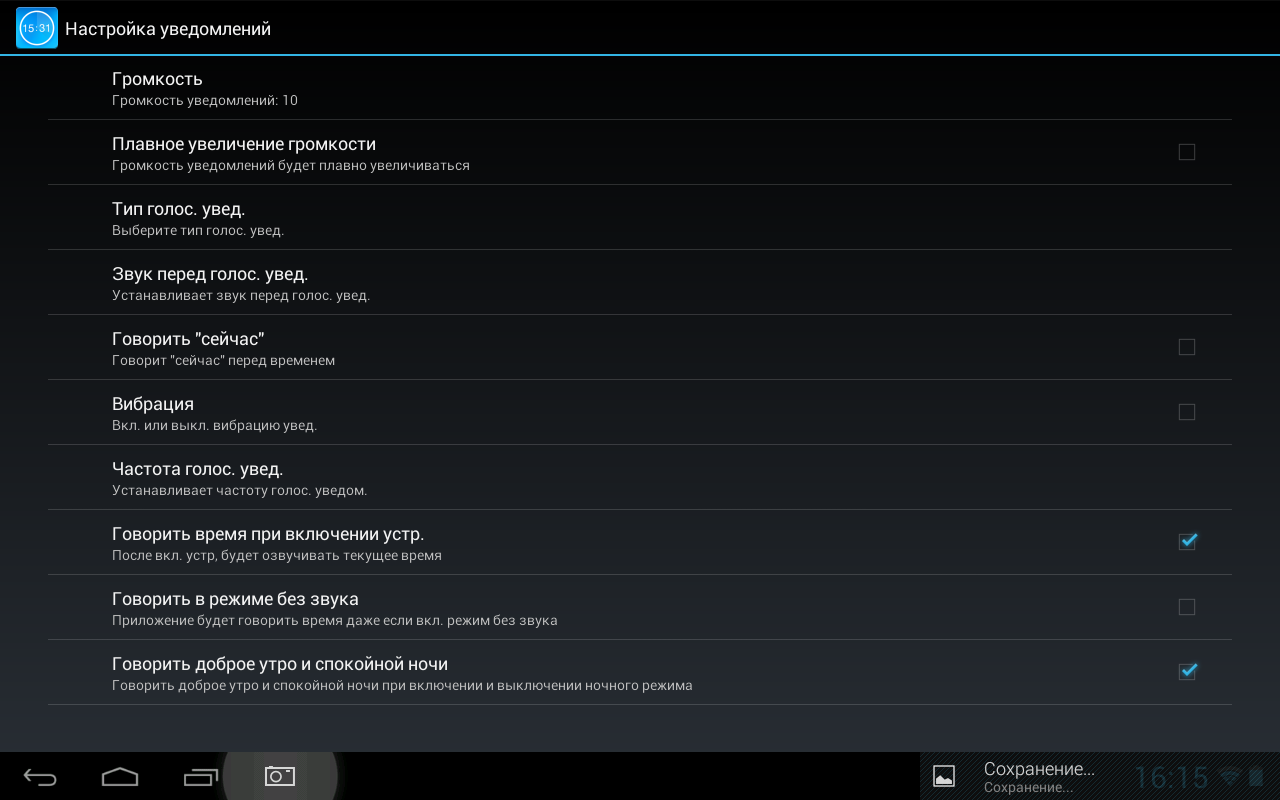Viewport: 1280px width, 800px height.
Task: Open the Громкость volume setting
Action: (640, 88)
